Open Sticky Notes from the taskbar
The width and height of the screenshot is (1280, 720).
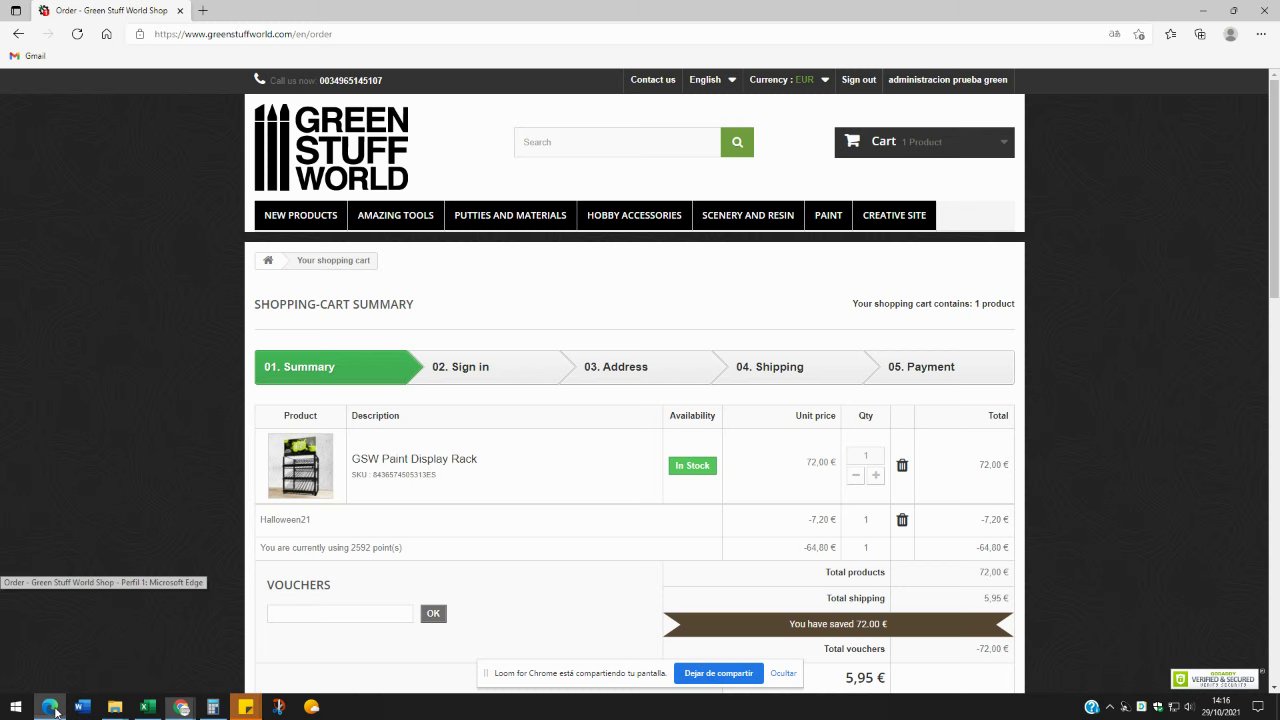(x=246, y=707)
